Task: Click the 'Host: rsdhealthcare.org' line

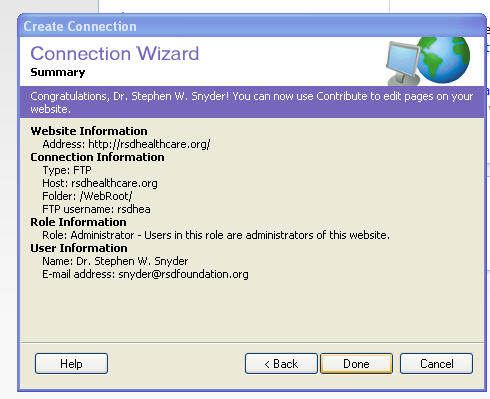Action: (x=100, y=183)
